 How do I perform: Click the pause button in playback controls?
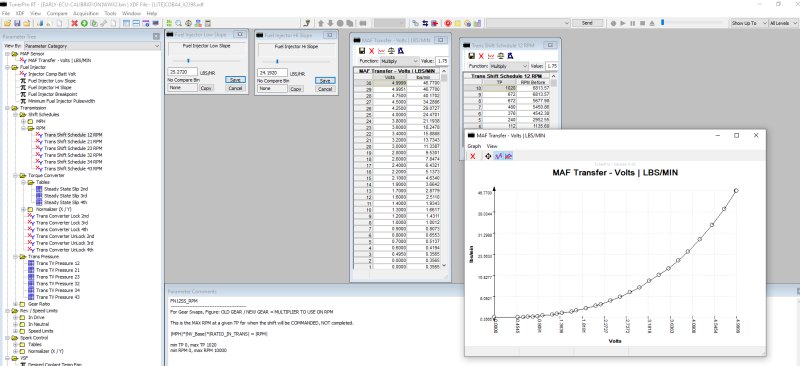click(633, 23)
